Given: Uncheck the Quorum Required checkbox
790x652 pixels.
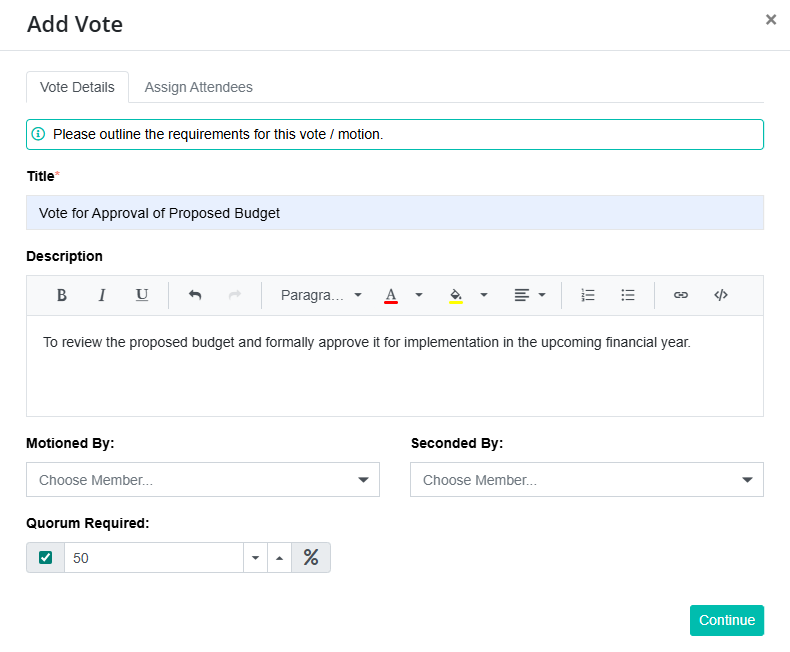Looking at the screenshot, I should pyautogui.click(x=45, y=557).
